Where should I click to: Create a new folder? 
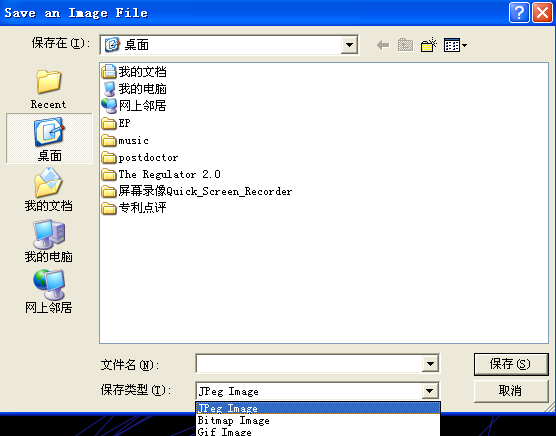[428, 45]
